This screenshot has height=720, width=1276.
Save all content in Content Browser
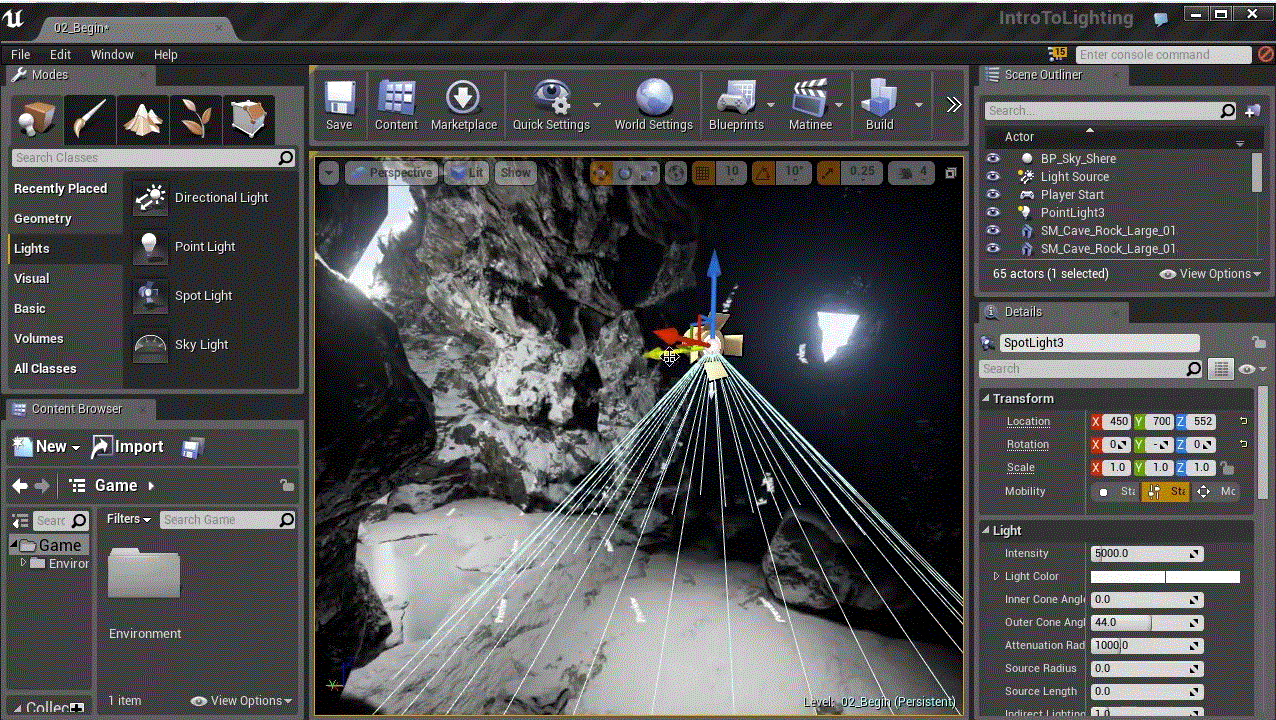193,447
